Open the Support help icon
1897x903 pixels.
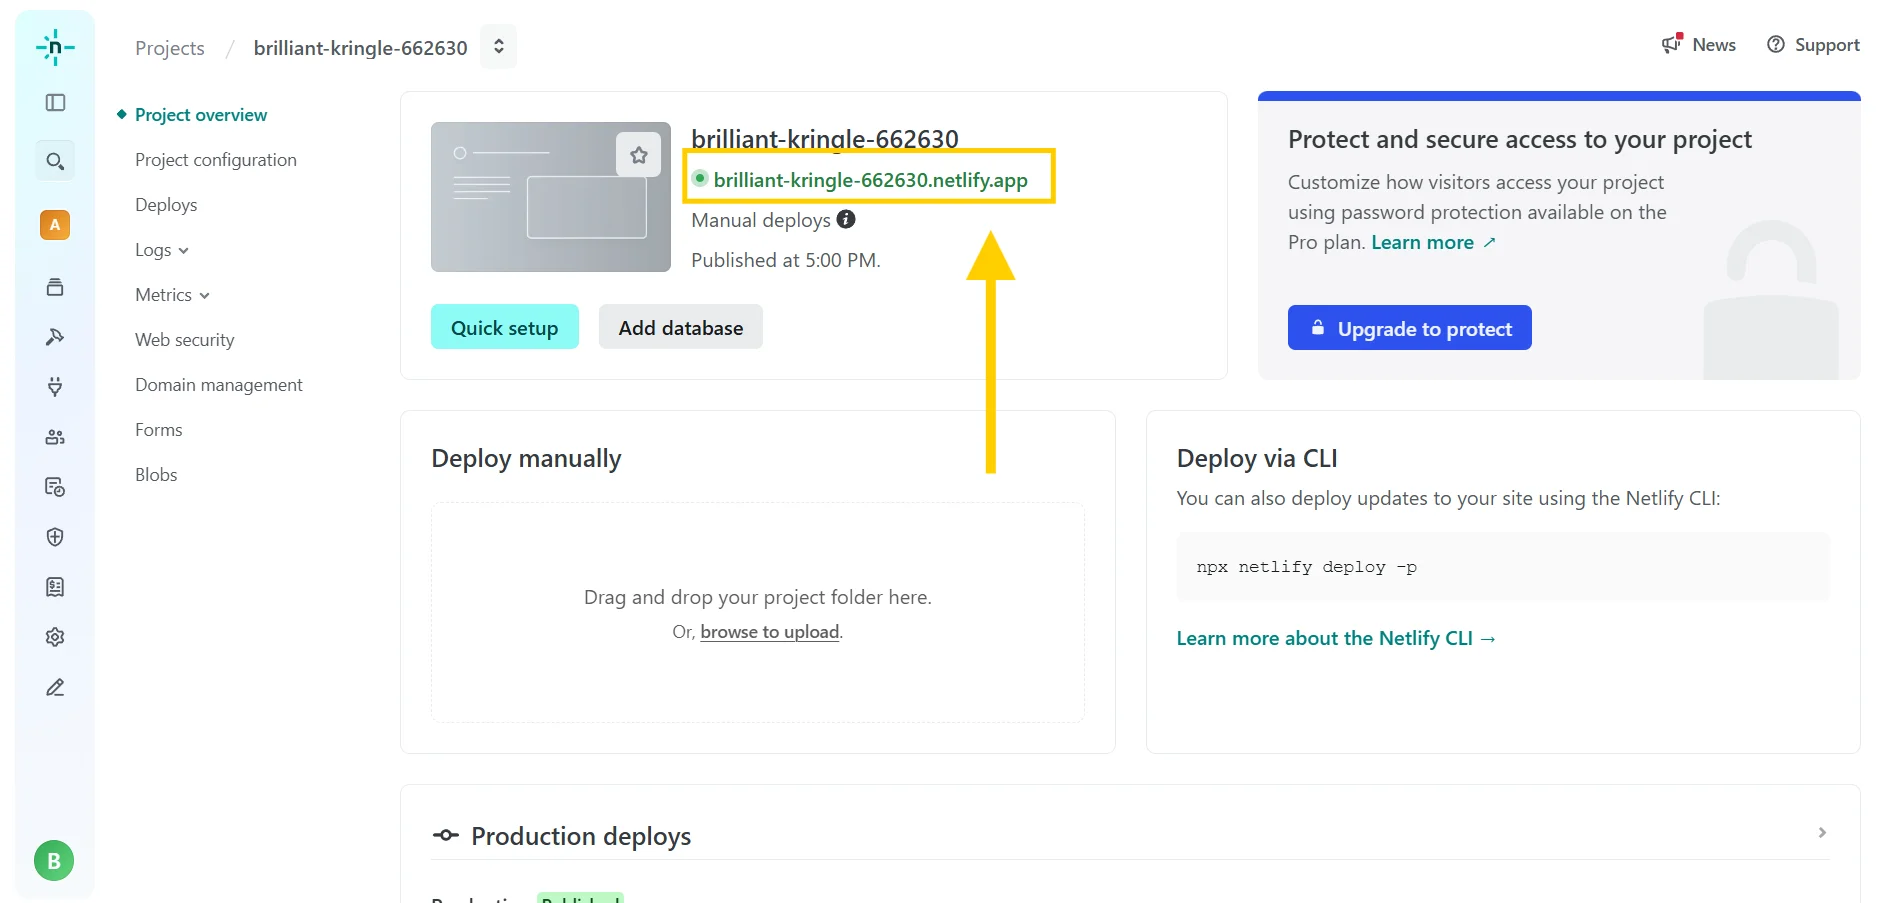(1776, 44)
